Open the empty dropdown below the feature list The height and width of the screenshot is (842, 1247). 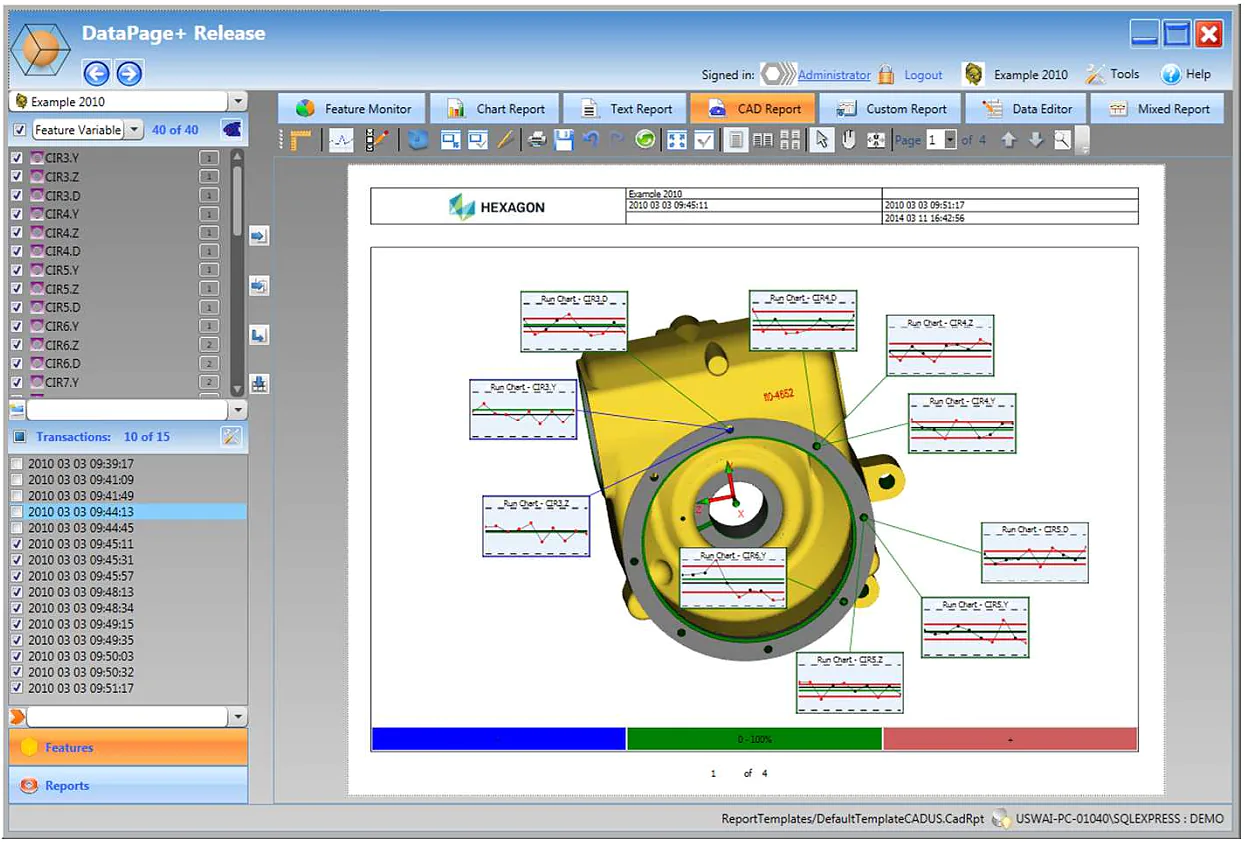[237, 410]
